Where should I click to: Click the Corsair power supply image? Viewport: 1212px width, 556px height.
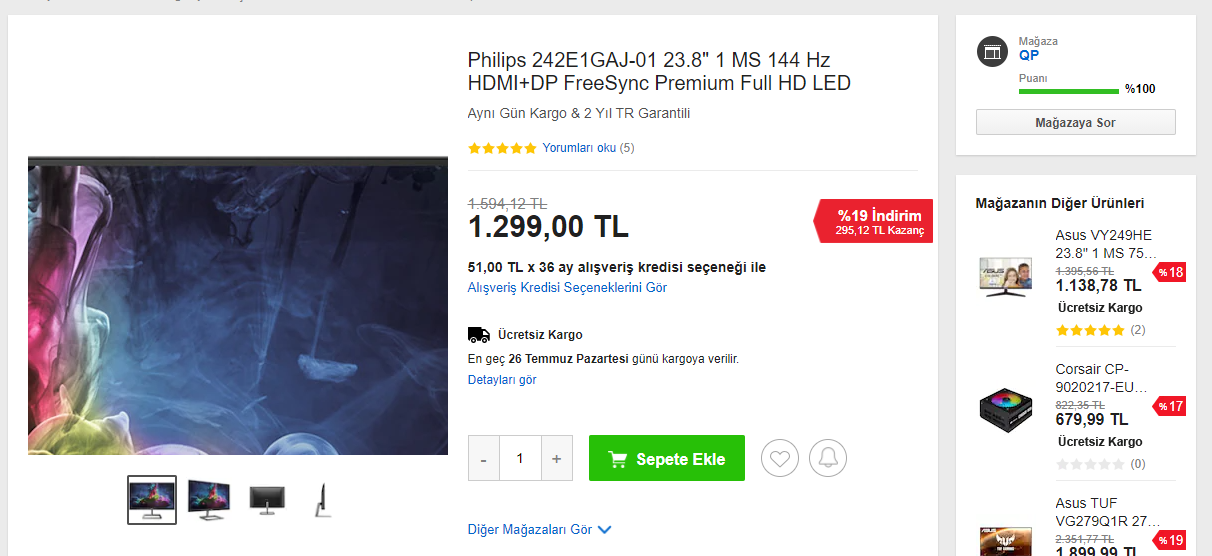coord(1005,408)
